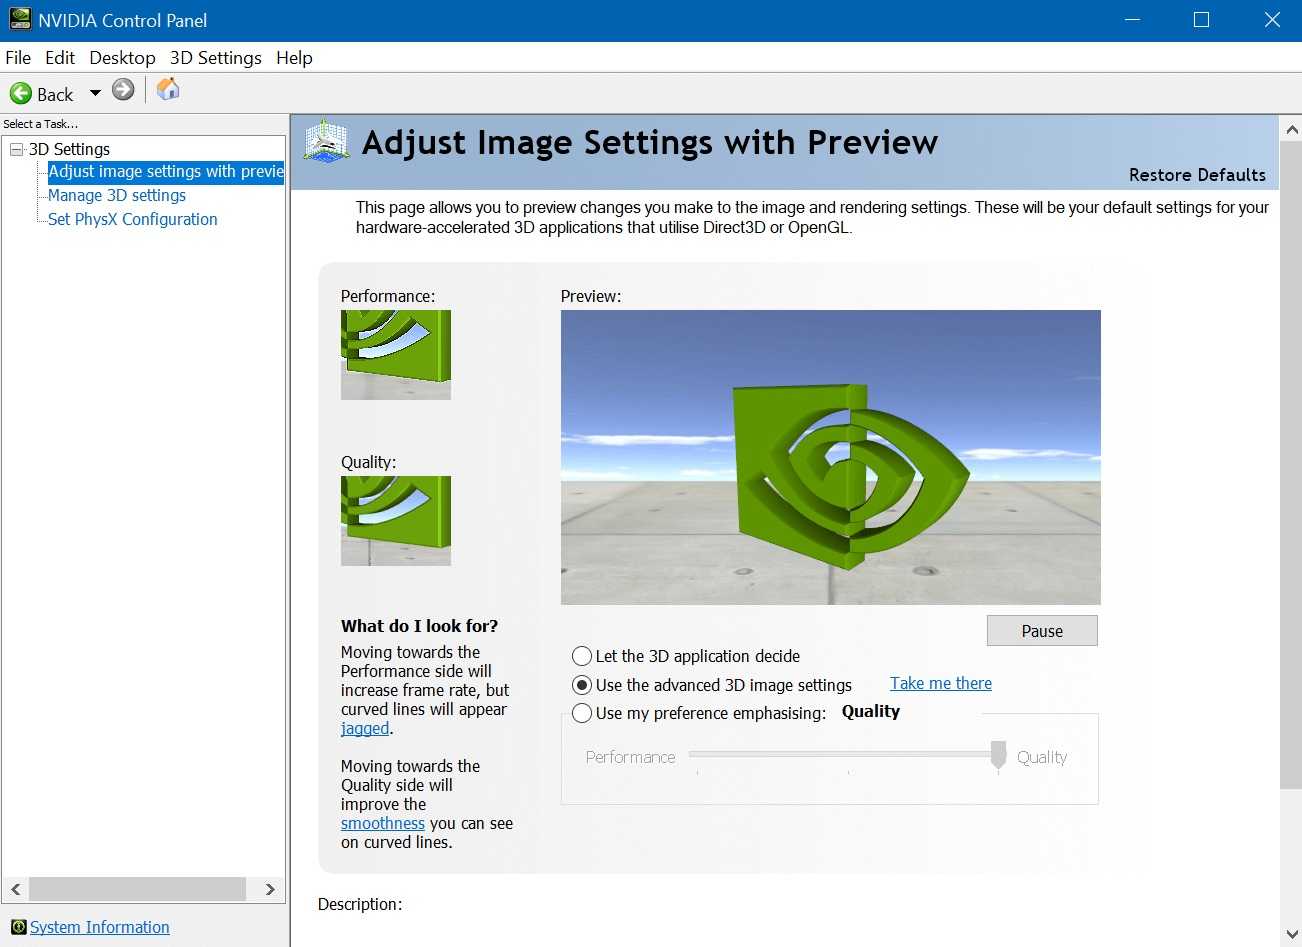Screen dimensions: 1302x947
Task: Select 'Let the 3D application decide'
Action: coord(581,656)
